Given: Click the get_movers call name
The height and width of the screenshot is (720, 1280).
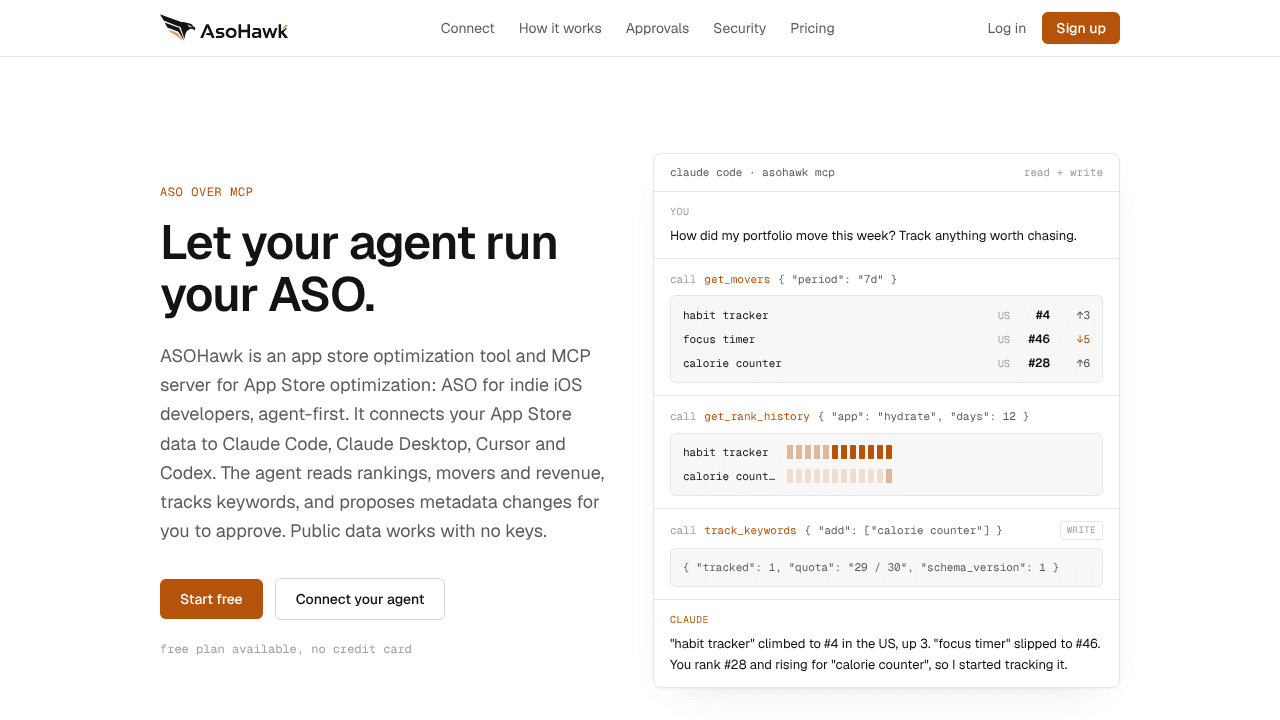Looking at the screenshot, I should click(737, 279).
